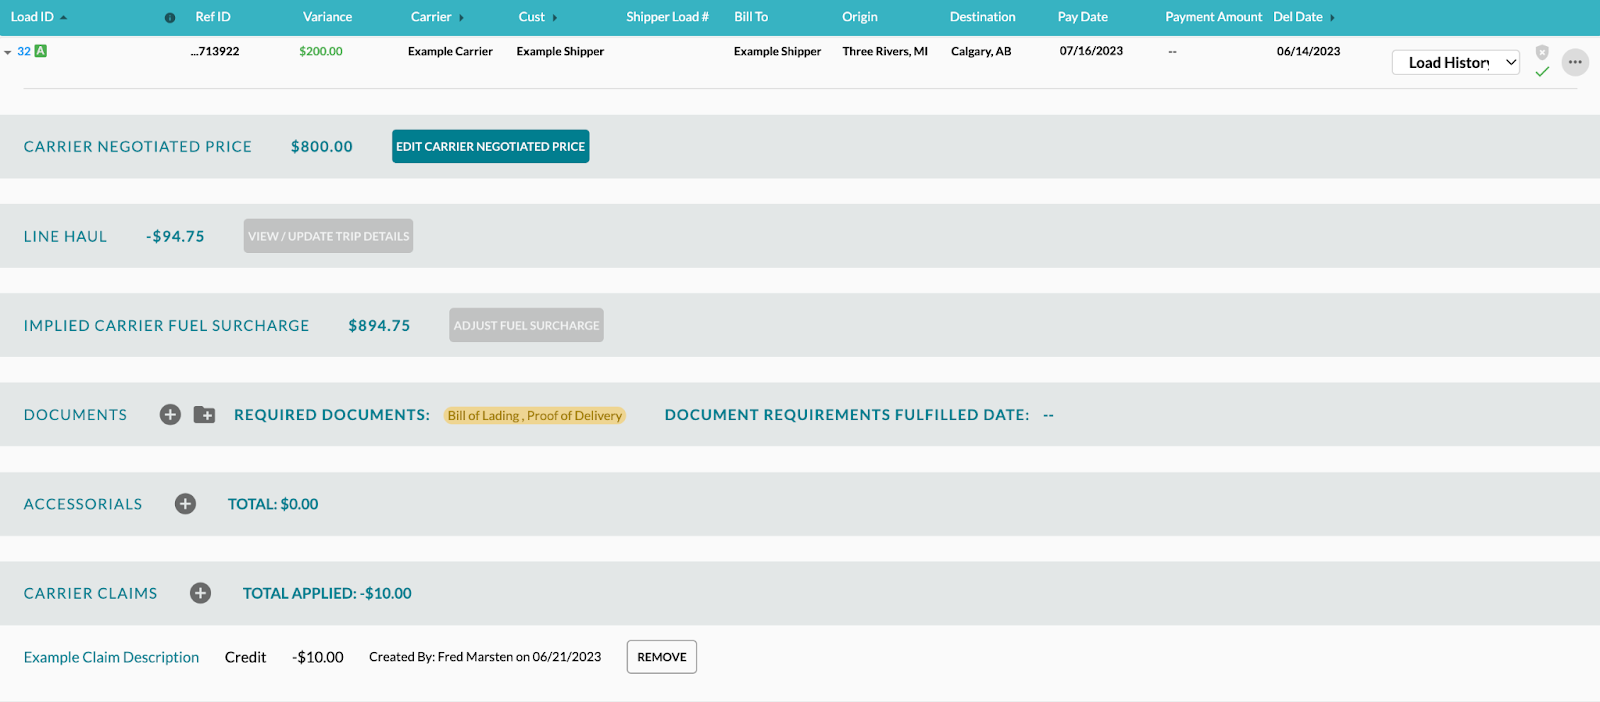Add a carrier claim with plus icon
Viewport: 1600px width, 702px height.
coord(201,593)
